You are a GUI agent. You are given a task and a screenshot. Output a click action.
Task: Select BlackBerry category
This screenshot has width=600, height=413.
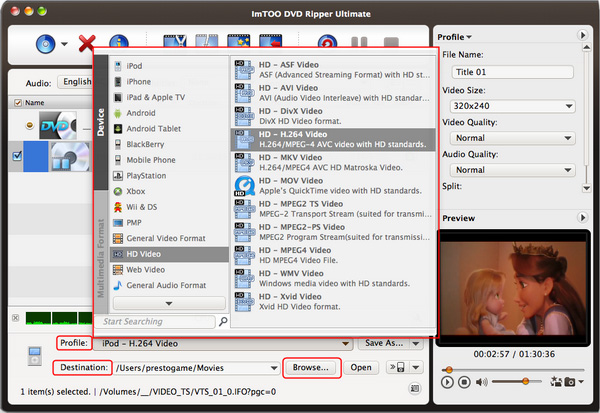coord(169,144)
